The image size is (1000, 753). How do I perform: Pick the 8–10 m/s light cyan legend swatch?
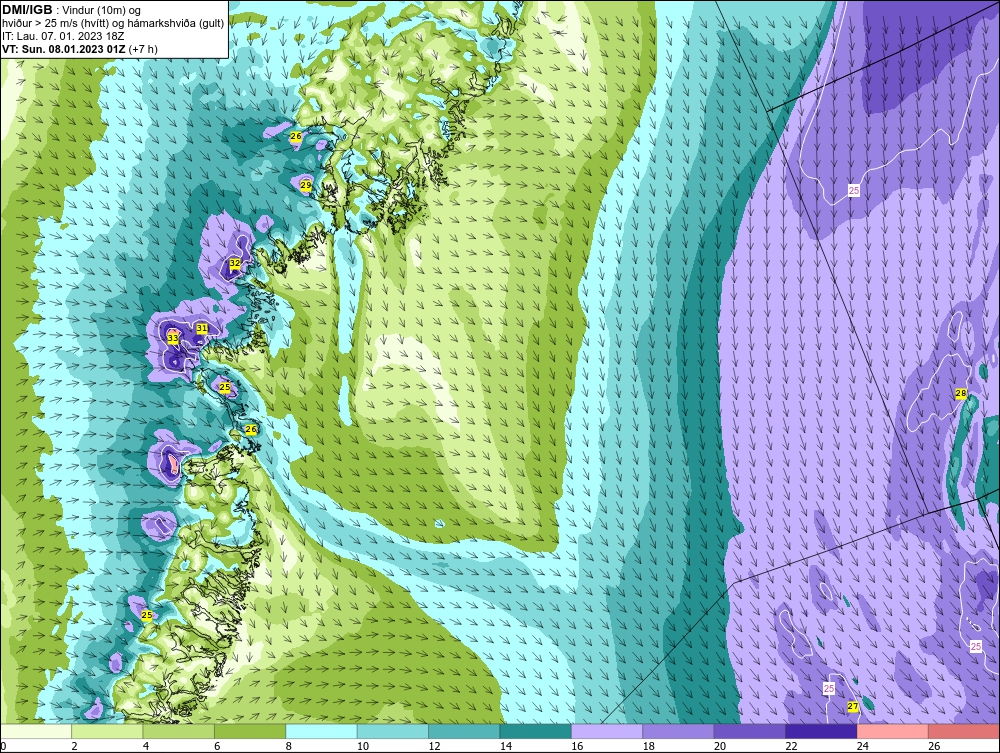[321, 731]
